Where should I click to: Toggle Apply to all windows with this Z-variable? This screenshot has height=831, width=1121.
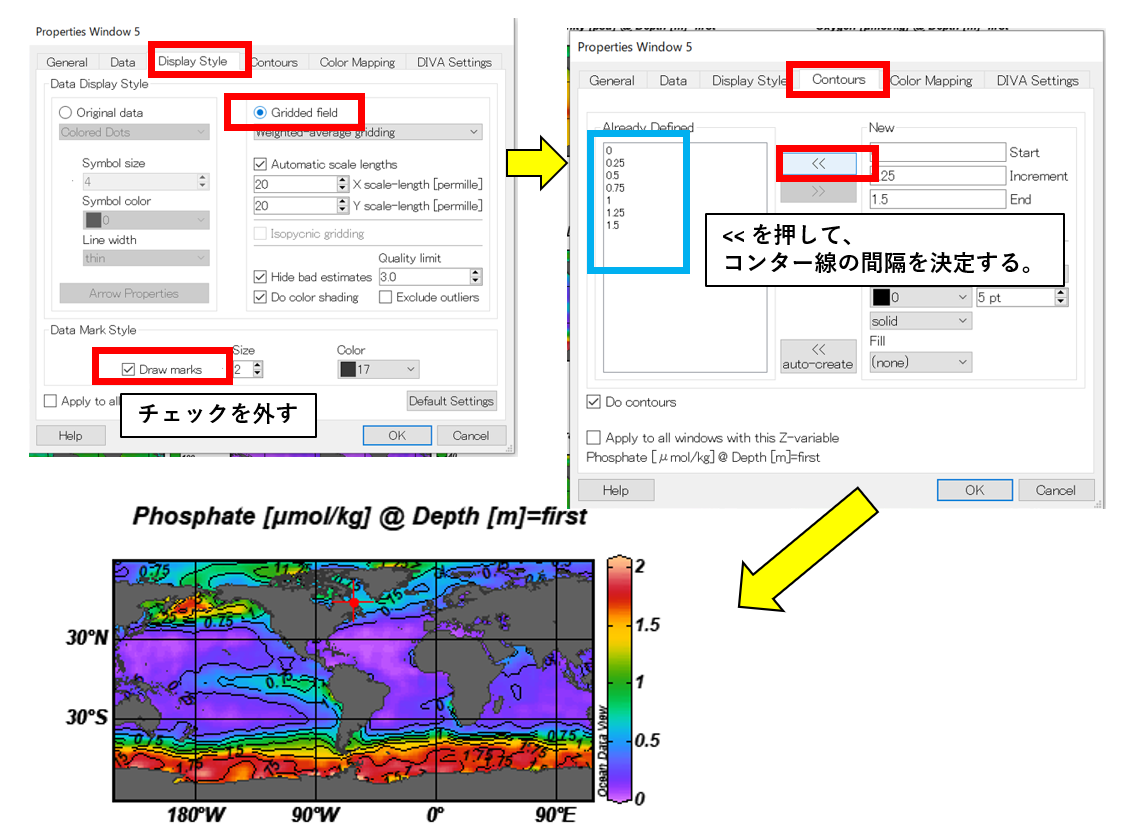(593, 438)
